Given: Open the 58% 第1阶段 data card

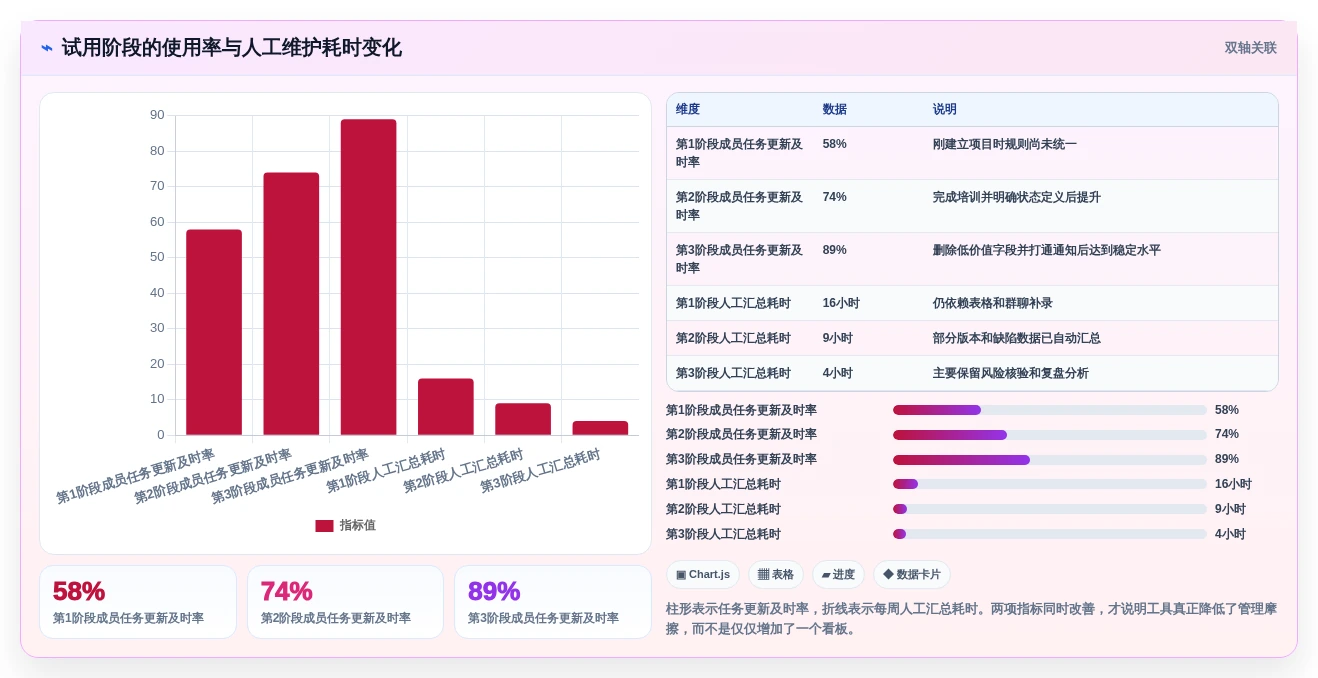Looking at the screenshot, I should pos(138,602).
